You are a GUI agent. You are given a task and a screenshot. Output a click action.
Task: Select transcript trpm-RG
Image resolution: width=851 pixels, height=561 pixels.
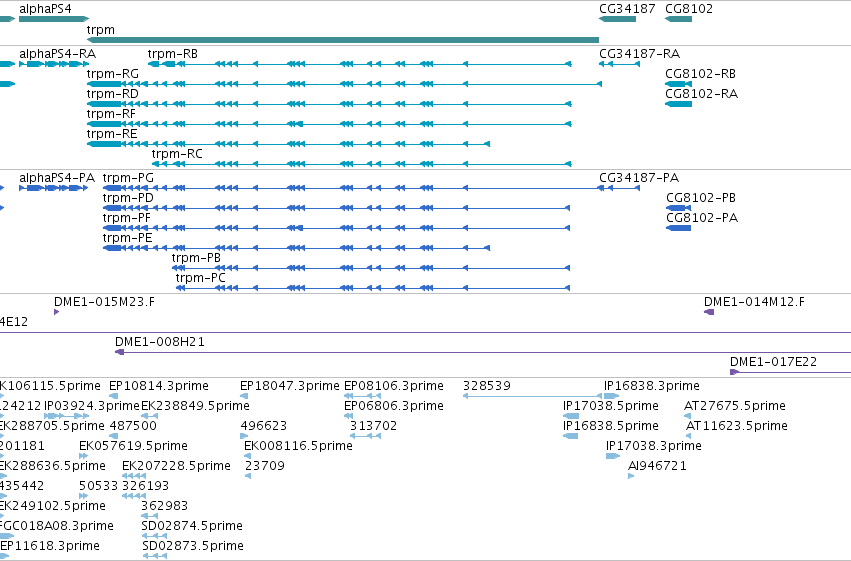pyautogui.click(x=112, y=74)
